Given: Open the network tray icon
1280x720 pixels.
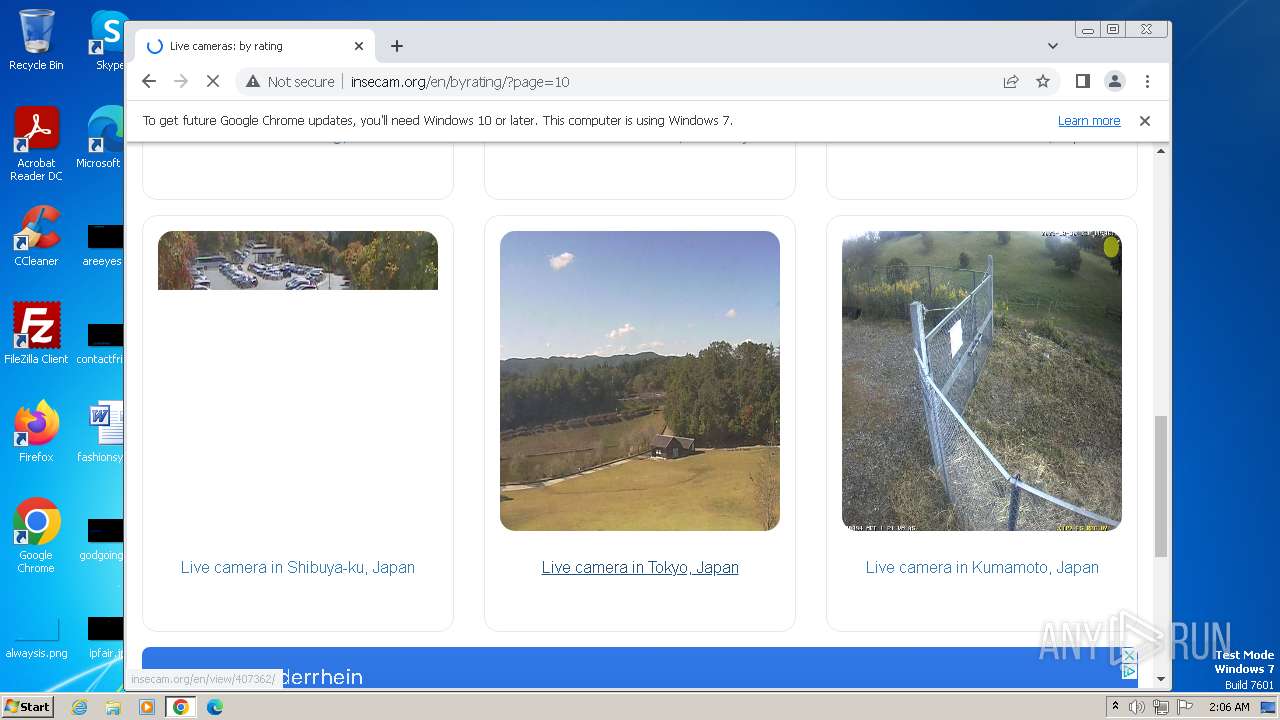Looking at the screenshot, I should pos(1160,707).
